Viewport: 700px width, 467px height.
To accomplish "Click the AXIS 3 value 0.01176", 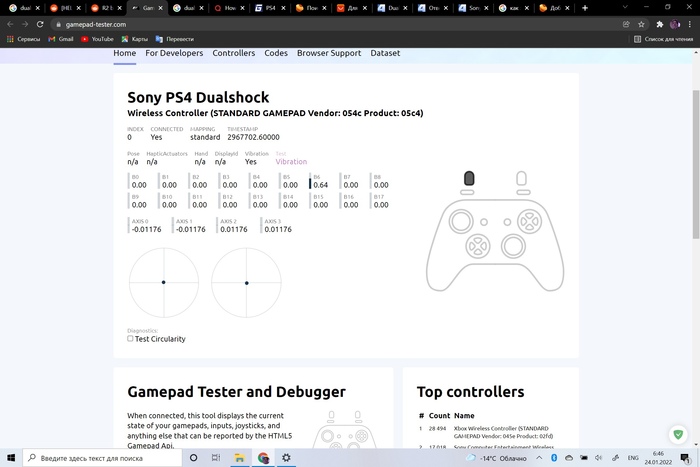I will pos(278,229).
